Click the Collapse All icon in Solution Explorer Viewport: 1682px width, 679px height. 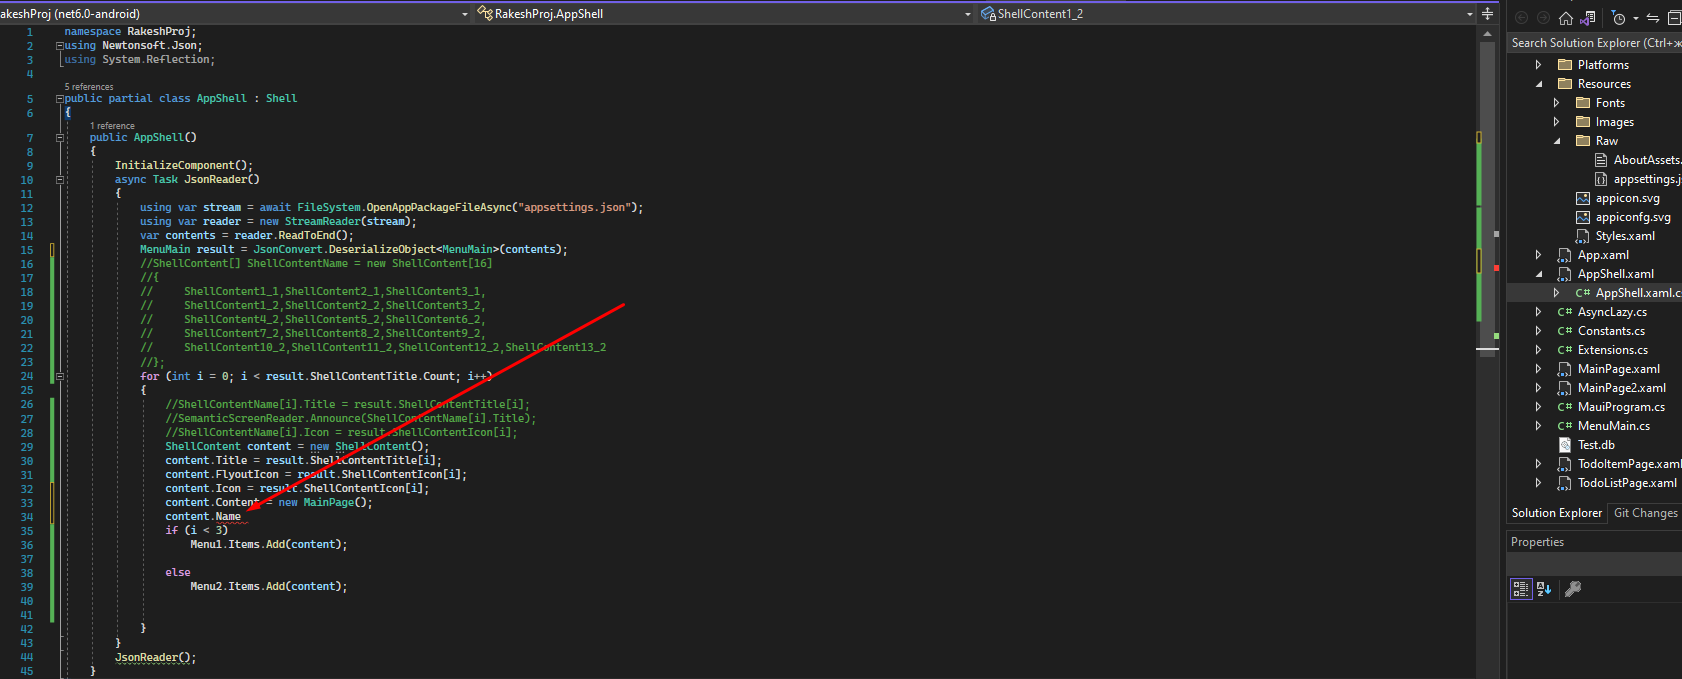point(1675,18)
